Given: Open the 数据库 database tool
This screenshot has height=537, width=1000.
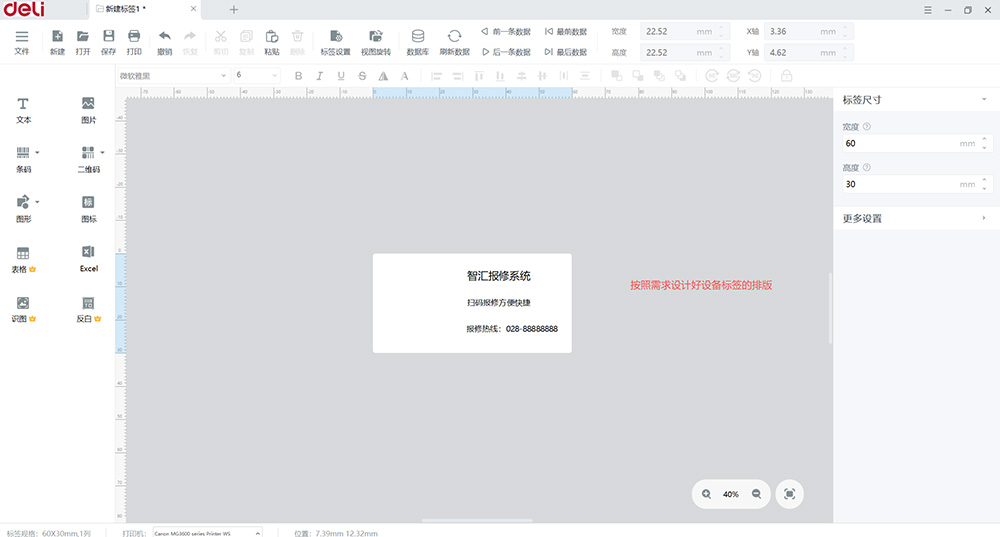Looking at the screenshot, I should [x=418, y=42].
